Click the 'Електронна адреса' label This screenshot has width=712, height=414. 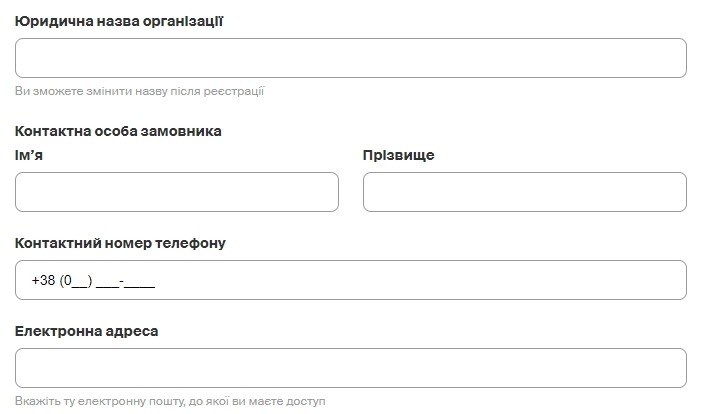pos(87,331)
